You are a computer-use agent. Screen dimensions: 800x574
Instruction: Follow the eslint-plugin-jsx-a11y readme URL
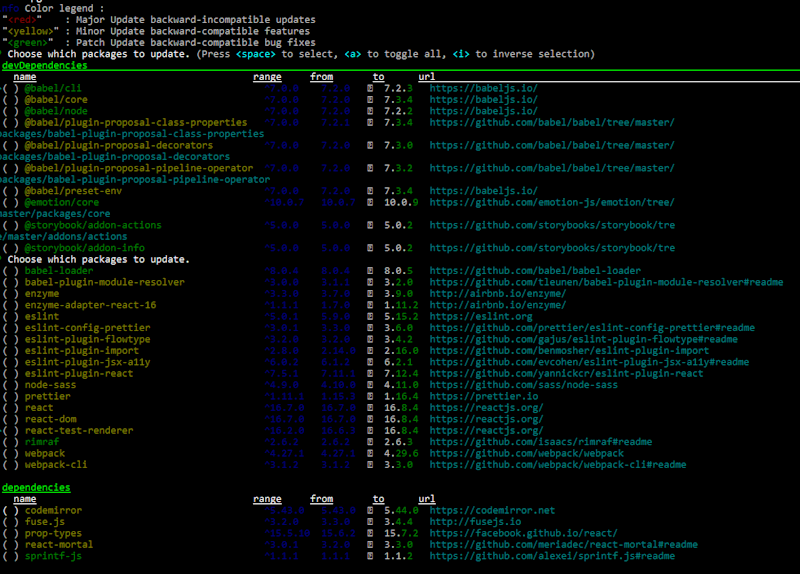click(x=589, y=362)
